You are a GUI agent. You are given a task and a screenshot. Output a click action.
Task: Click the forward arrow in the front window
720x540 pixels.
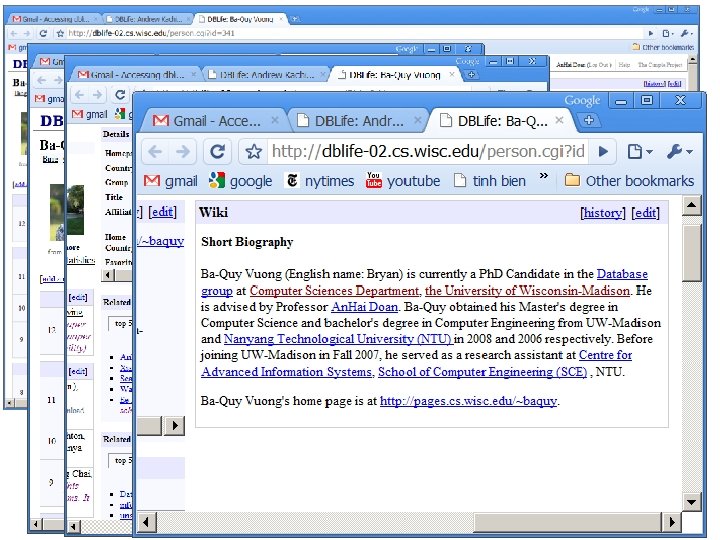[183, 151]
